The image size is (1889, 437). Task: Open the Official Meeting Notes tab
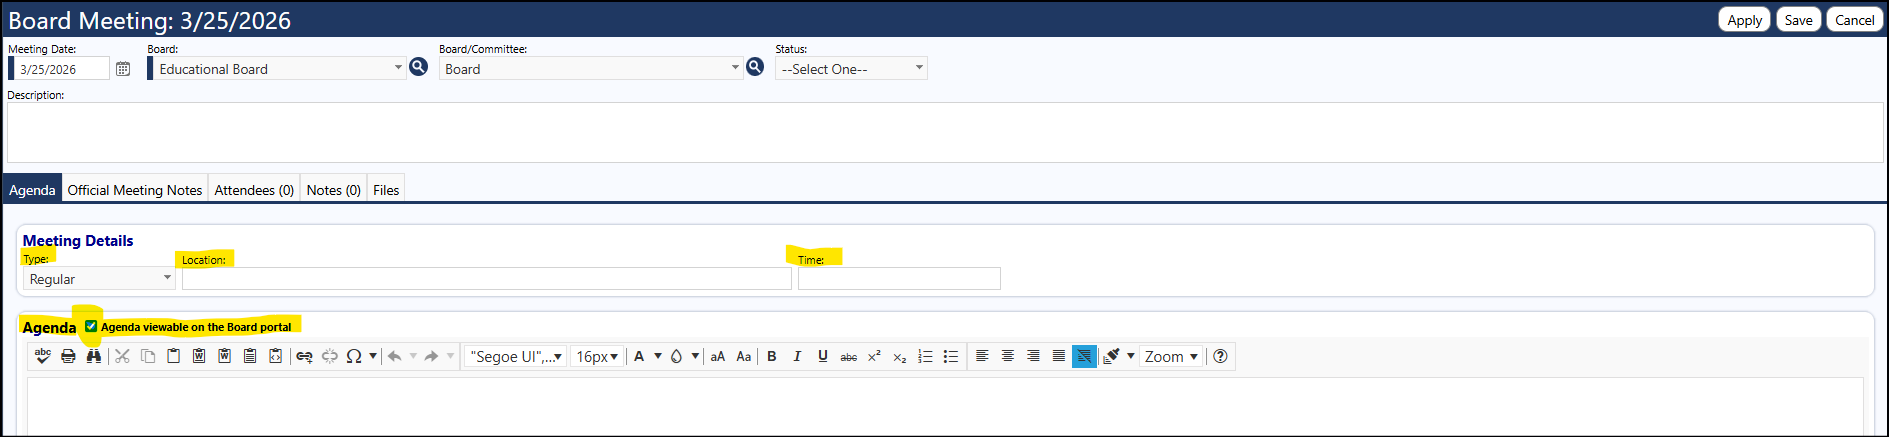tap(135, 190)
